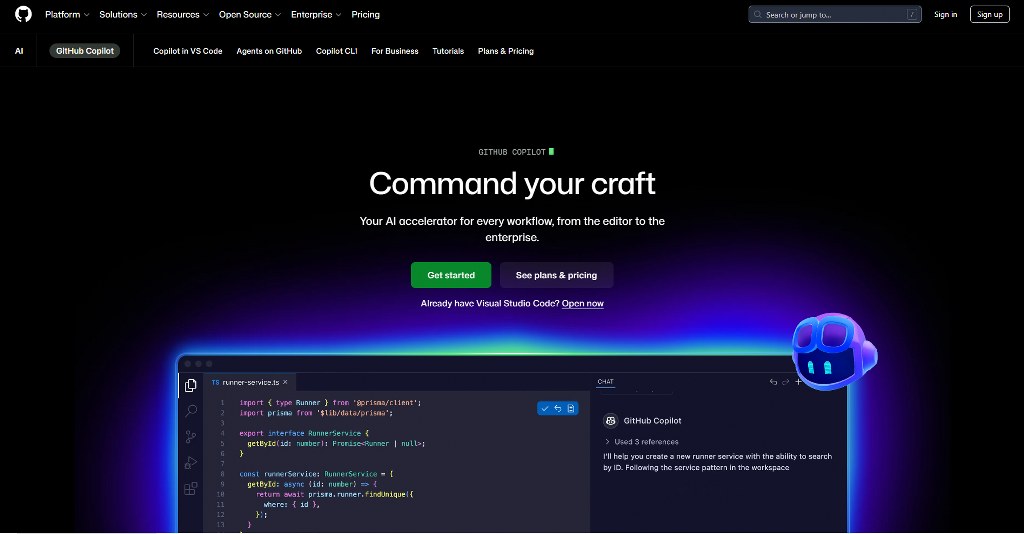Open Search icon in editor sidebar

[x=191, y=411]
